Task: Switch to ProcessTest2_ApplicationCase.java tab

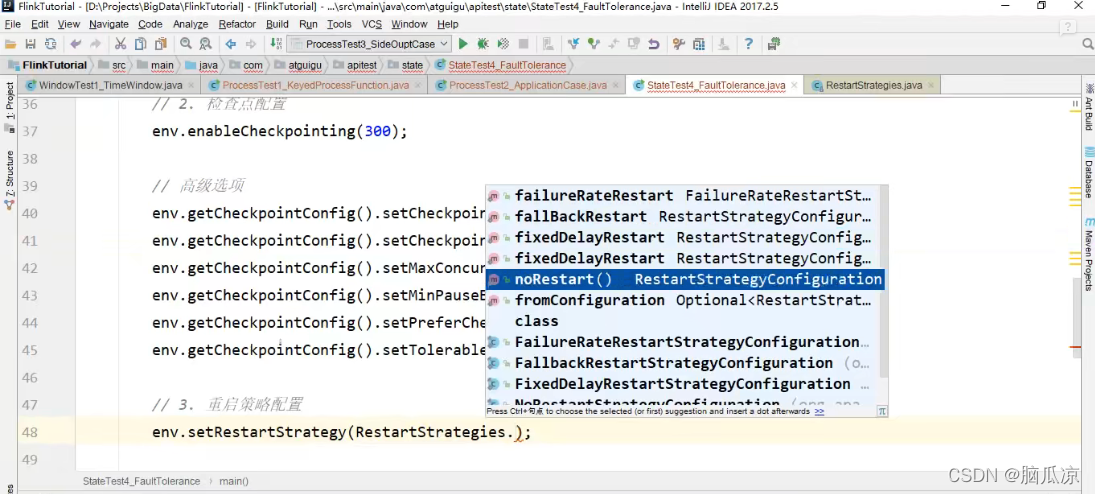Action: 527,85
